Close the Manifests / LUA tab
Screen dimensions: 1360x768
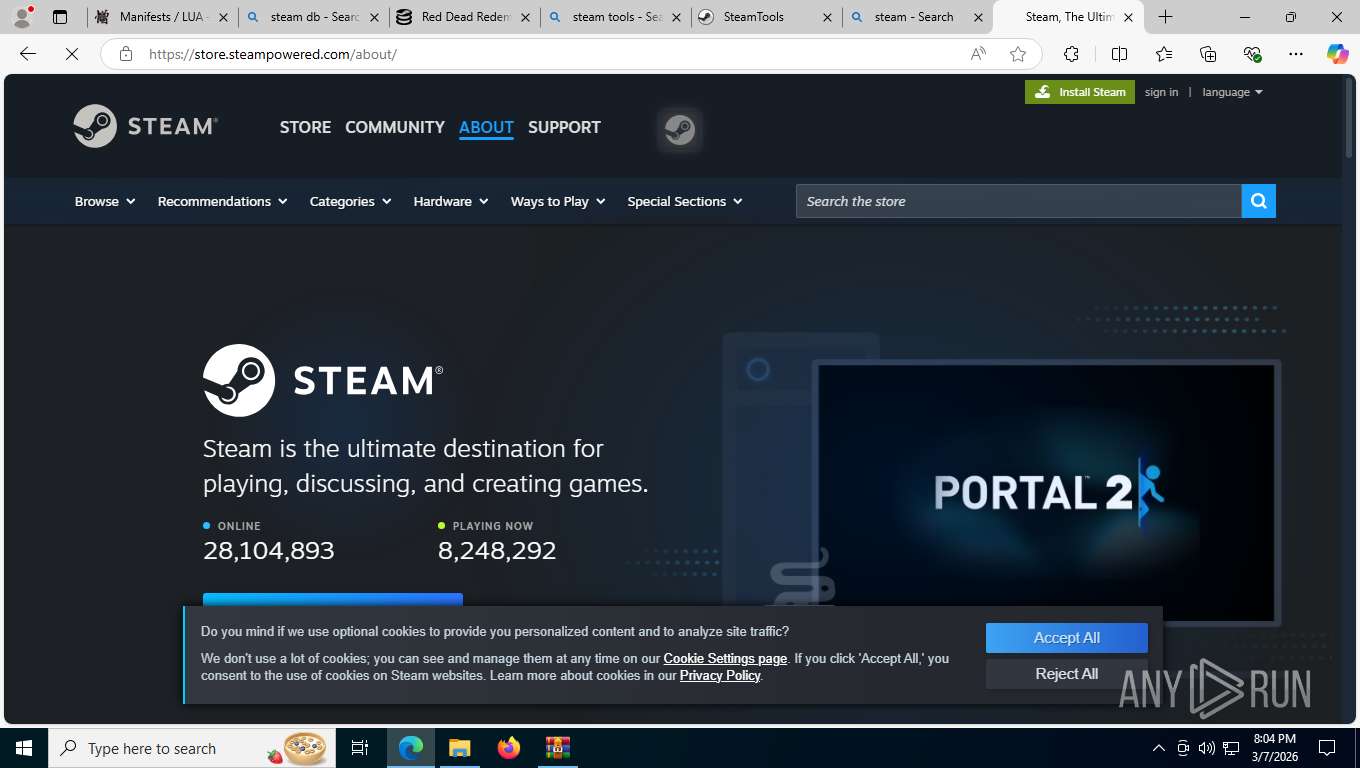[223, 17]
